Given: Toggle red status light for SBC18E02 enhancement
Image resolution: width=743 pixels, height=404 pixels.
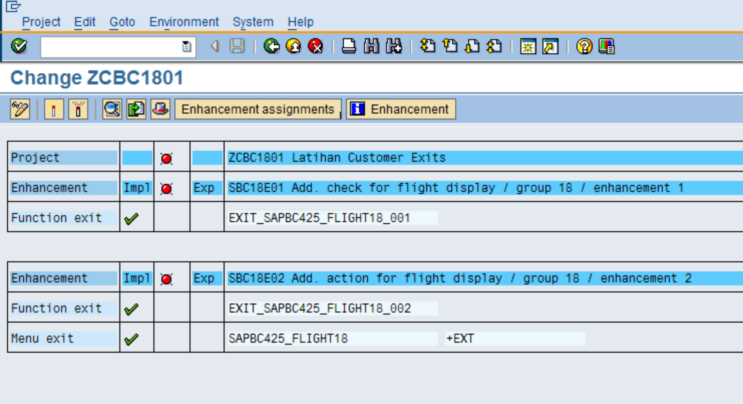Looking at the screenshot, I should [166, 279].
